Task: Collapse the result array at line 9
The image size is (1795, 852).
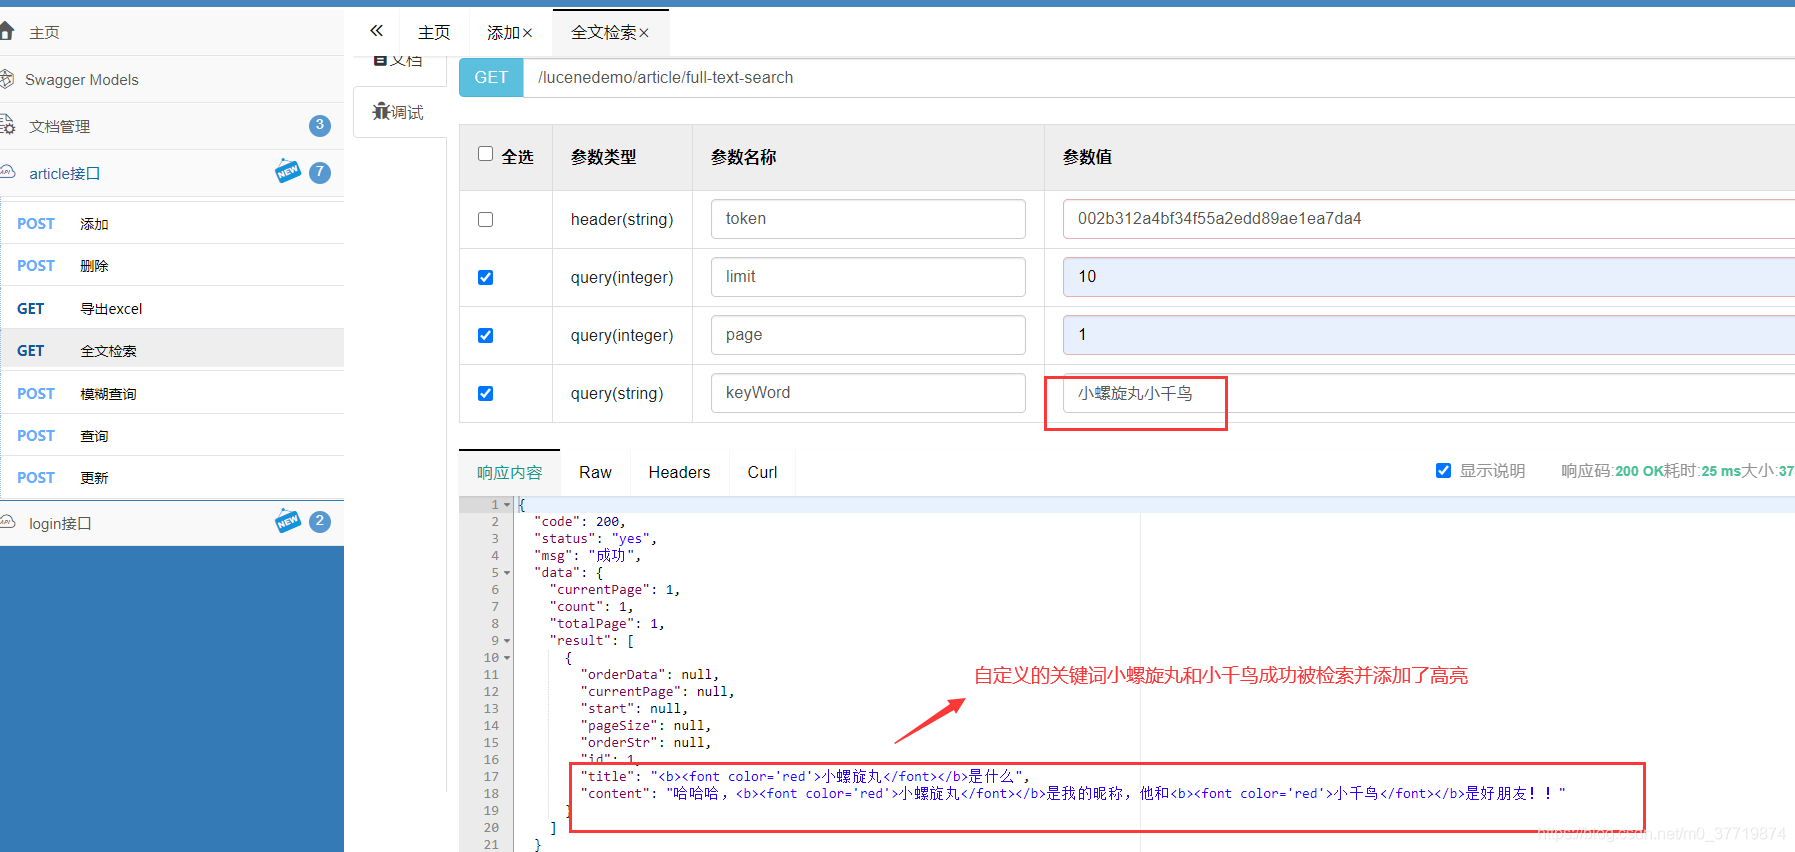Action: click(507, 641)
